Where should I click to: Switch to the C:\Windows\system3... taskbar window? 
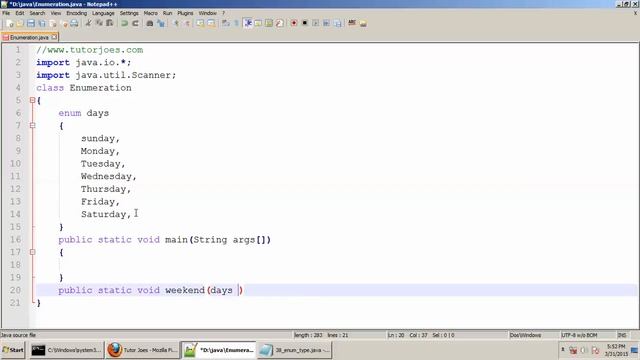click(67, 350)
